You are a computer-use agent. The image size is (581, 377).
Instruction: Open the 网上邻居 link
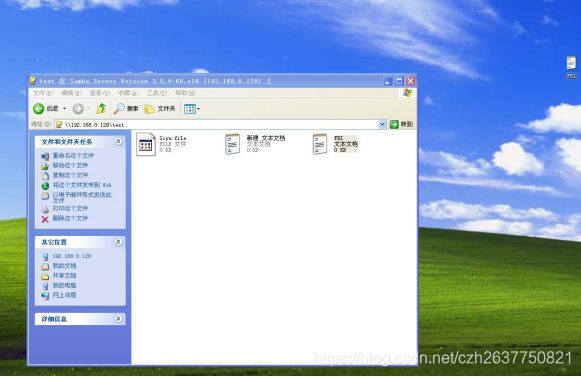[x=64, y=295]
